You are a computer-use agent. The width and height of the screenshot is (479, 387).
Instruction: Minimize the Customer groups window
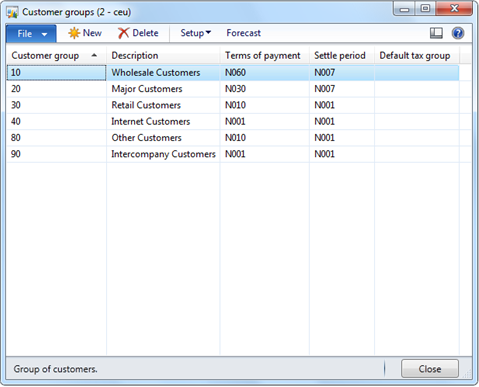404,9
